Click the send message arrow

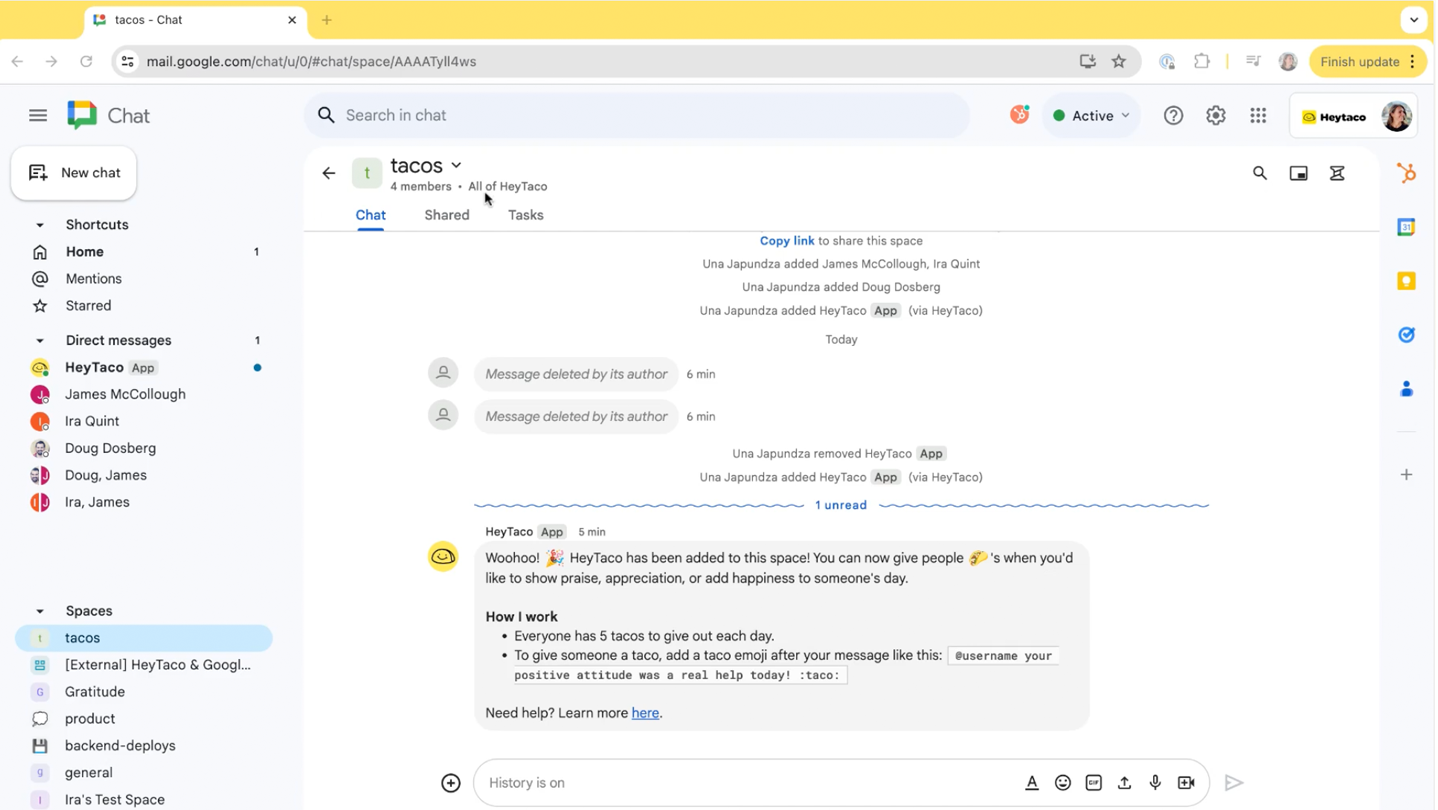point(1235,784)
